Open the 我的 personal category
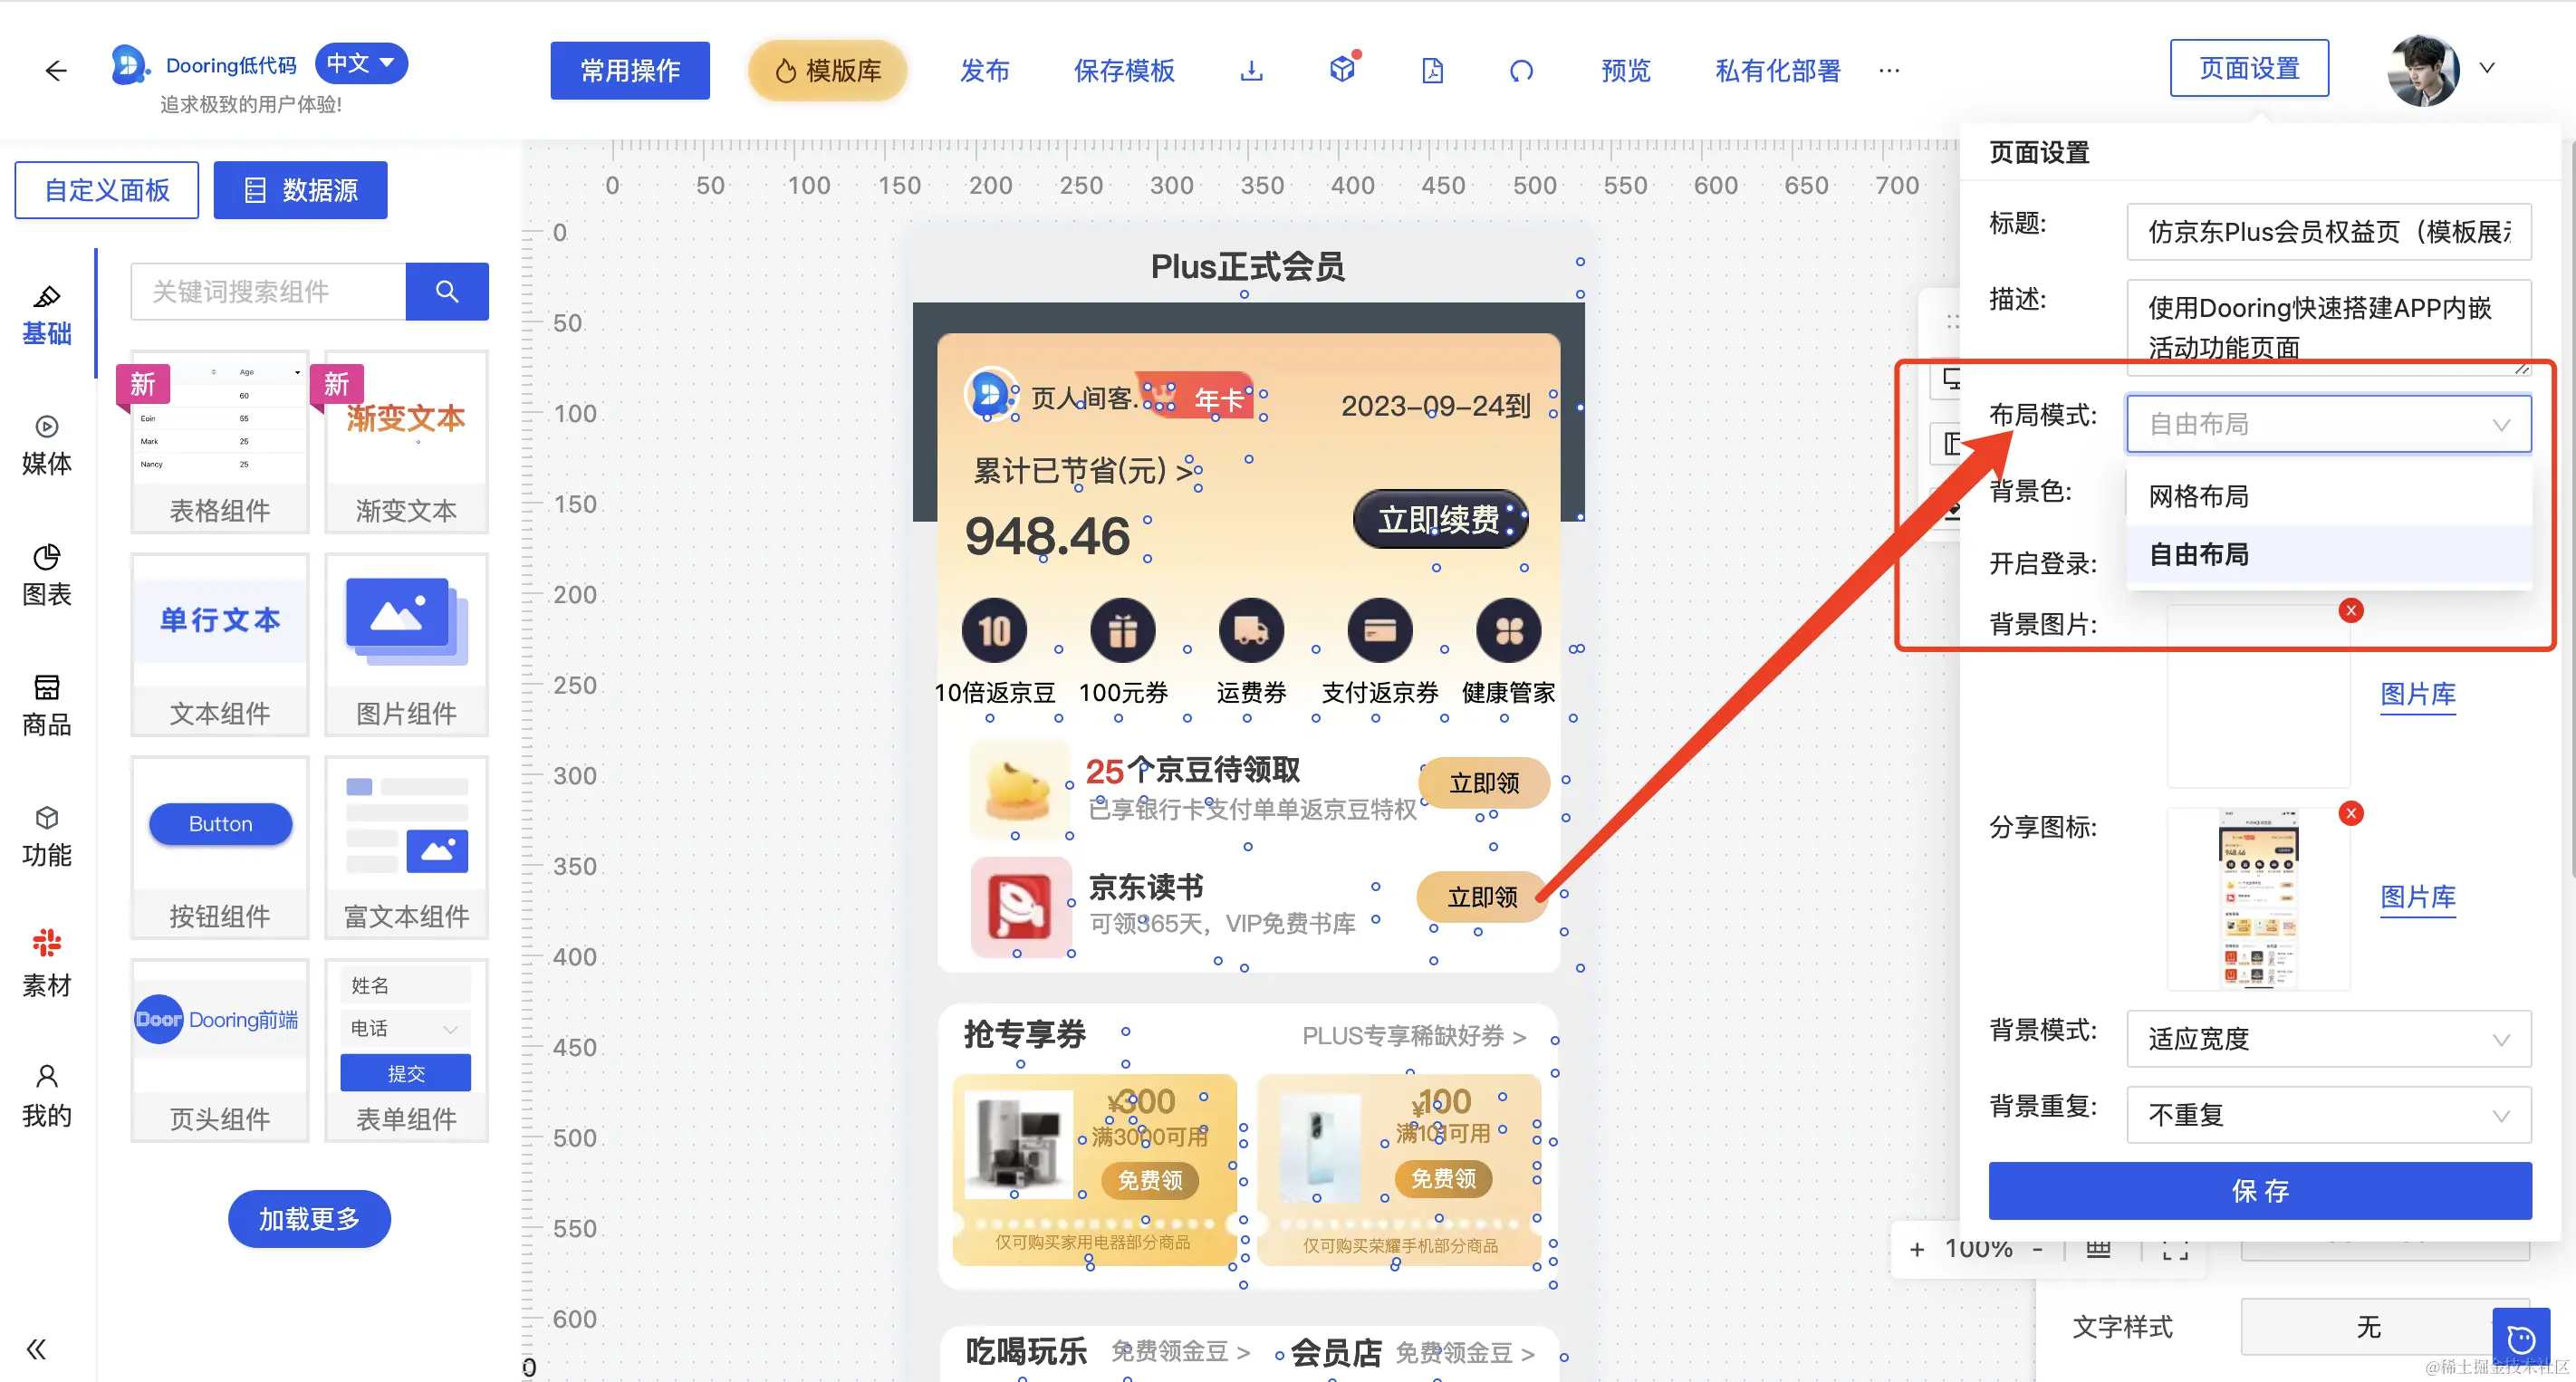Viewport: 2576px width, 1382px height. click(x=47, y=1097)
